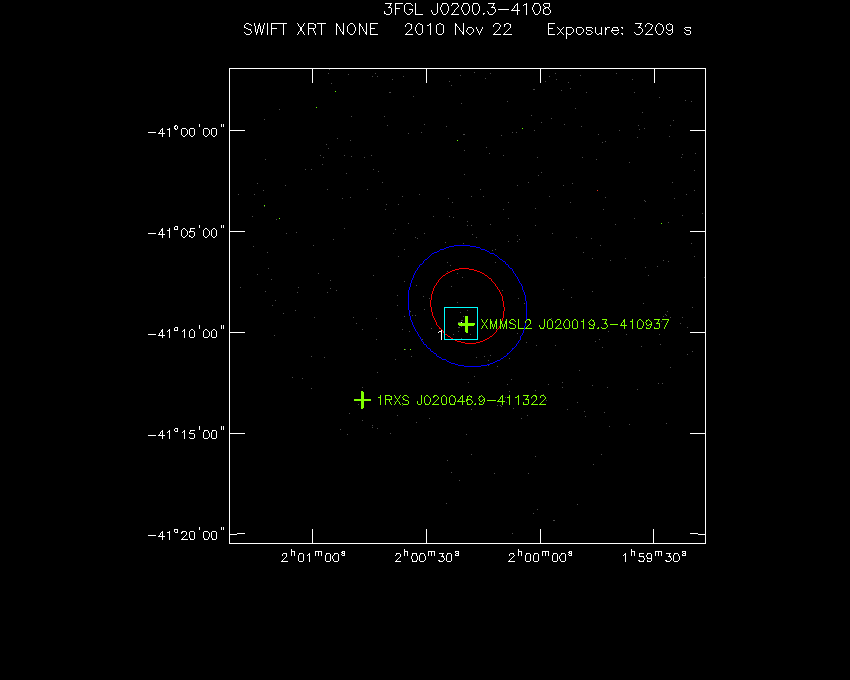Click the right ascension label 2h01m00s
Viewport: 850px width, 680px height.
tap(313, 557)
